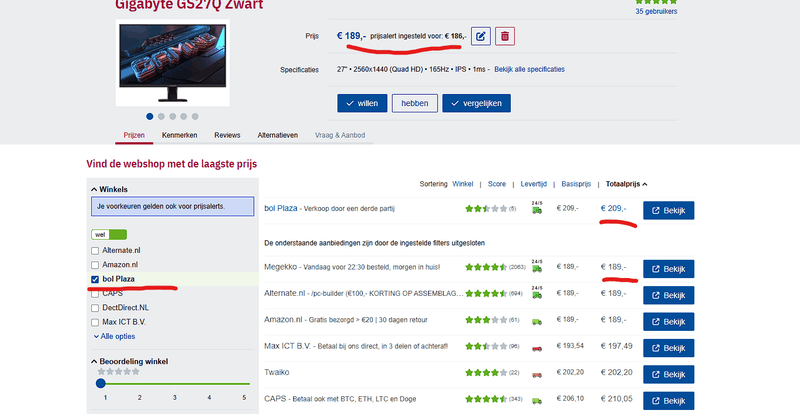Click Bekijk button for Twaiko

tap(668, 375)
